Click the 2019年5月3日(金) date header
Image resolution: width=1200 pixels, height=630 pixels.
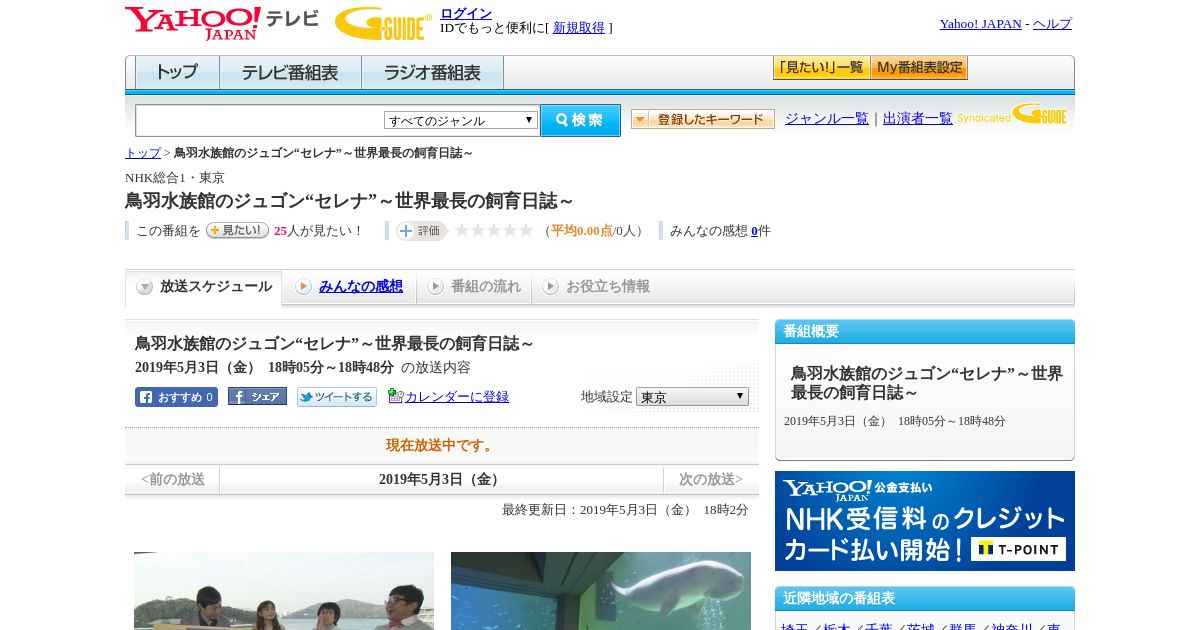click(x=441, y=480)
